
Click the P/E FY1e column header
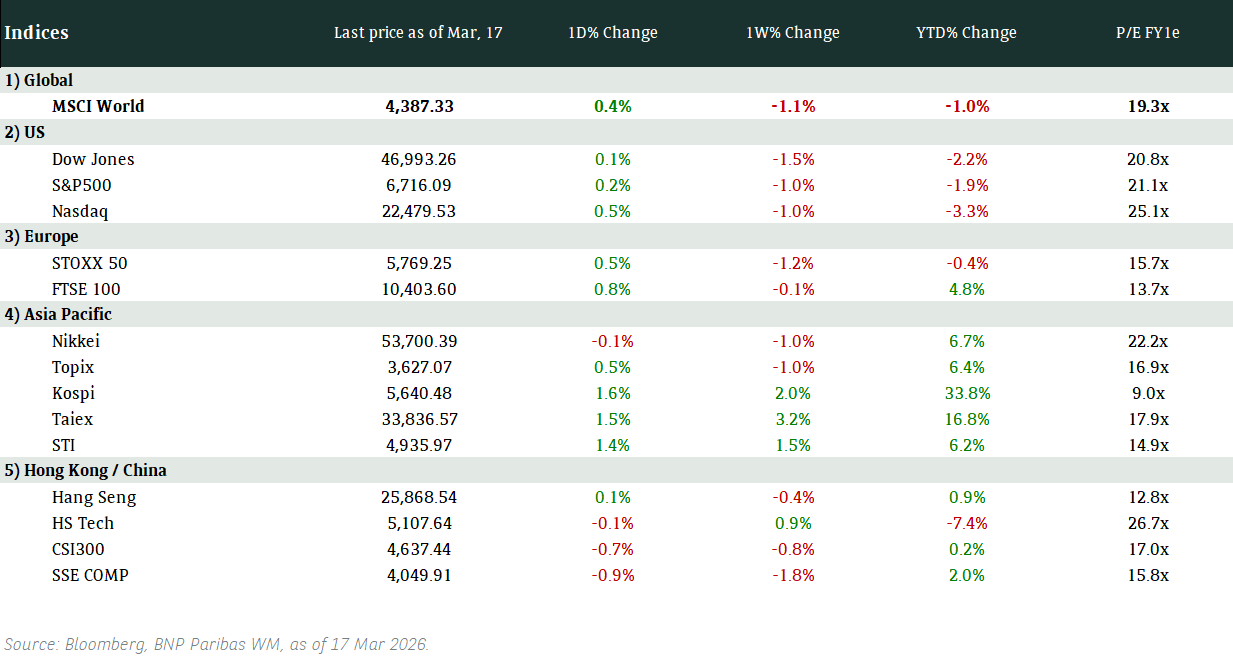coord(1147,33)
